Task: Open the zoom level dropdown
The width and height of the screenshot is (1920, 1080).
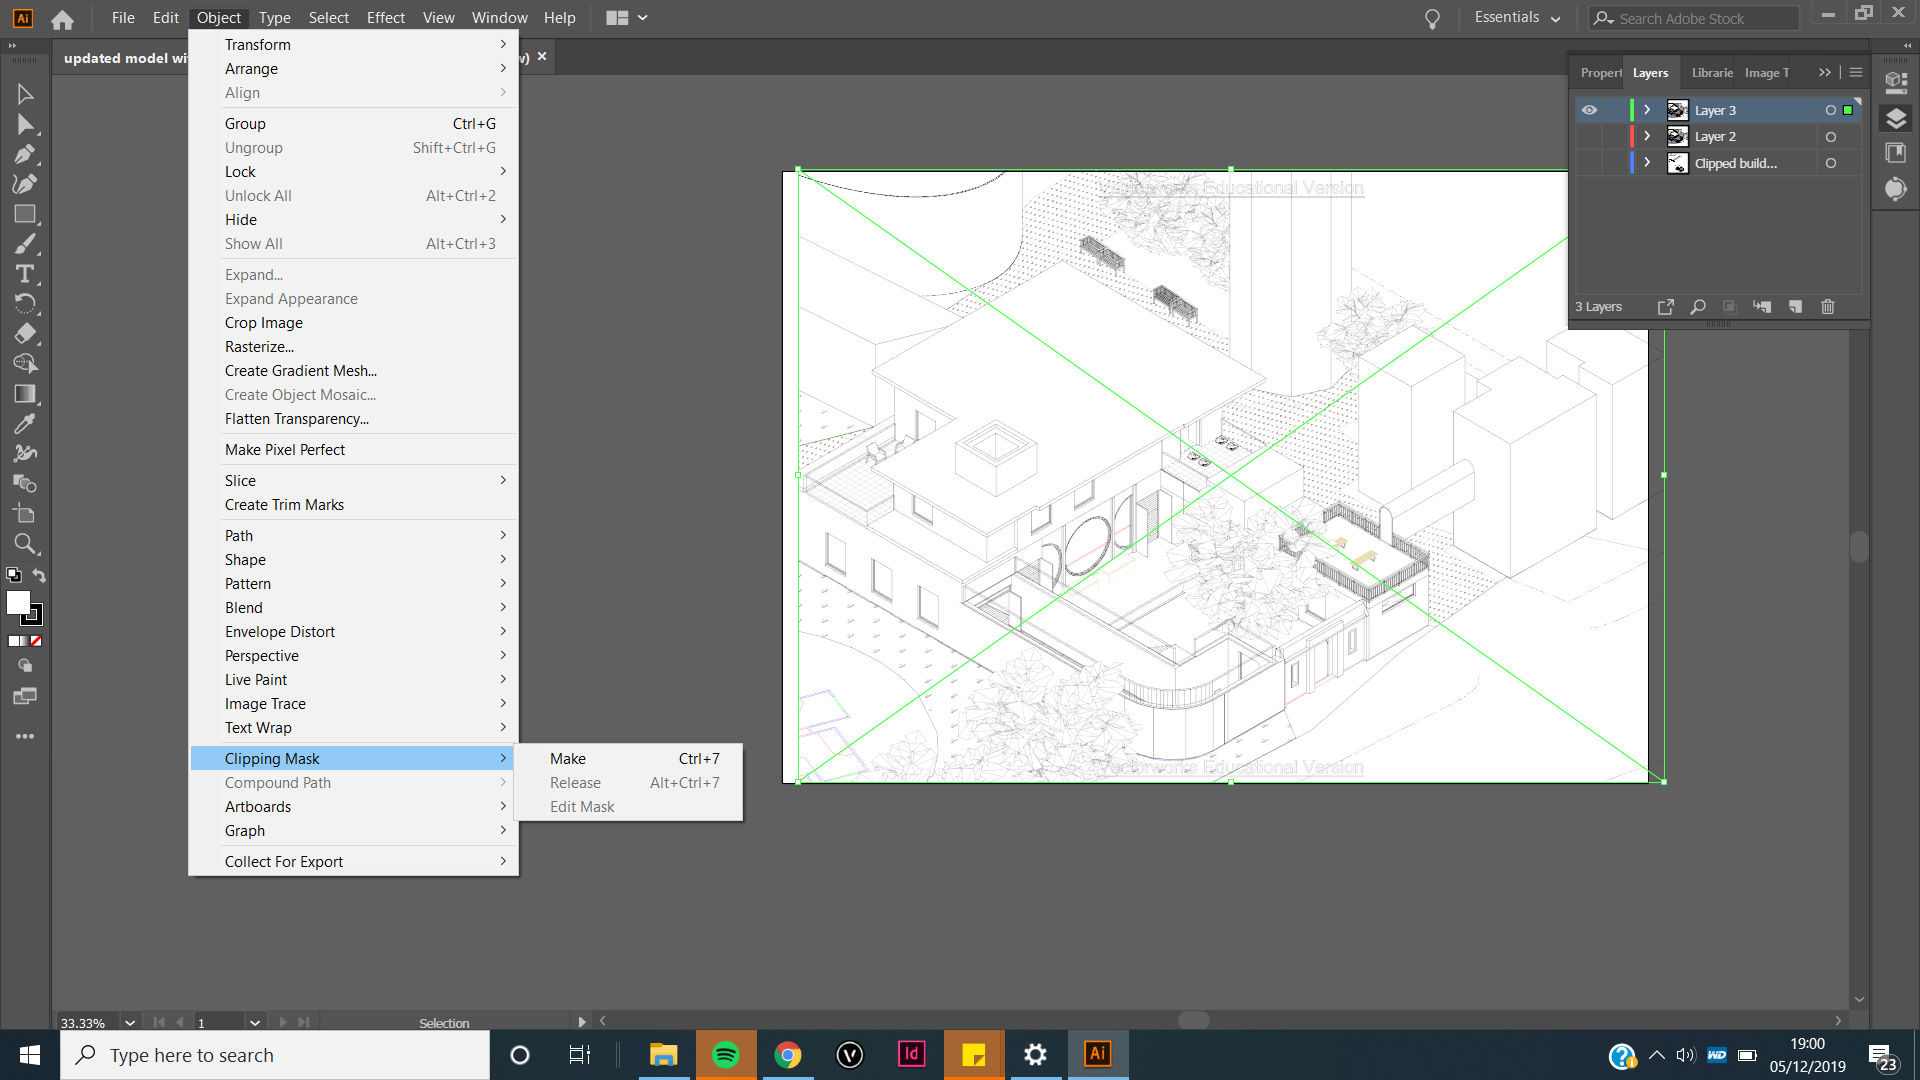Action: (x=129, y=1022)
